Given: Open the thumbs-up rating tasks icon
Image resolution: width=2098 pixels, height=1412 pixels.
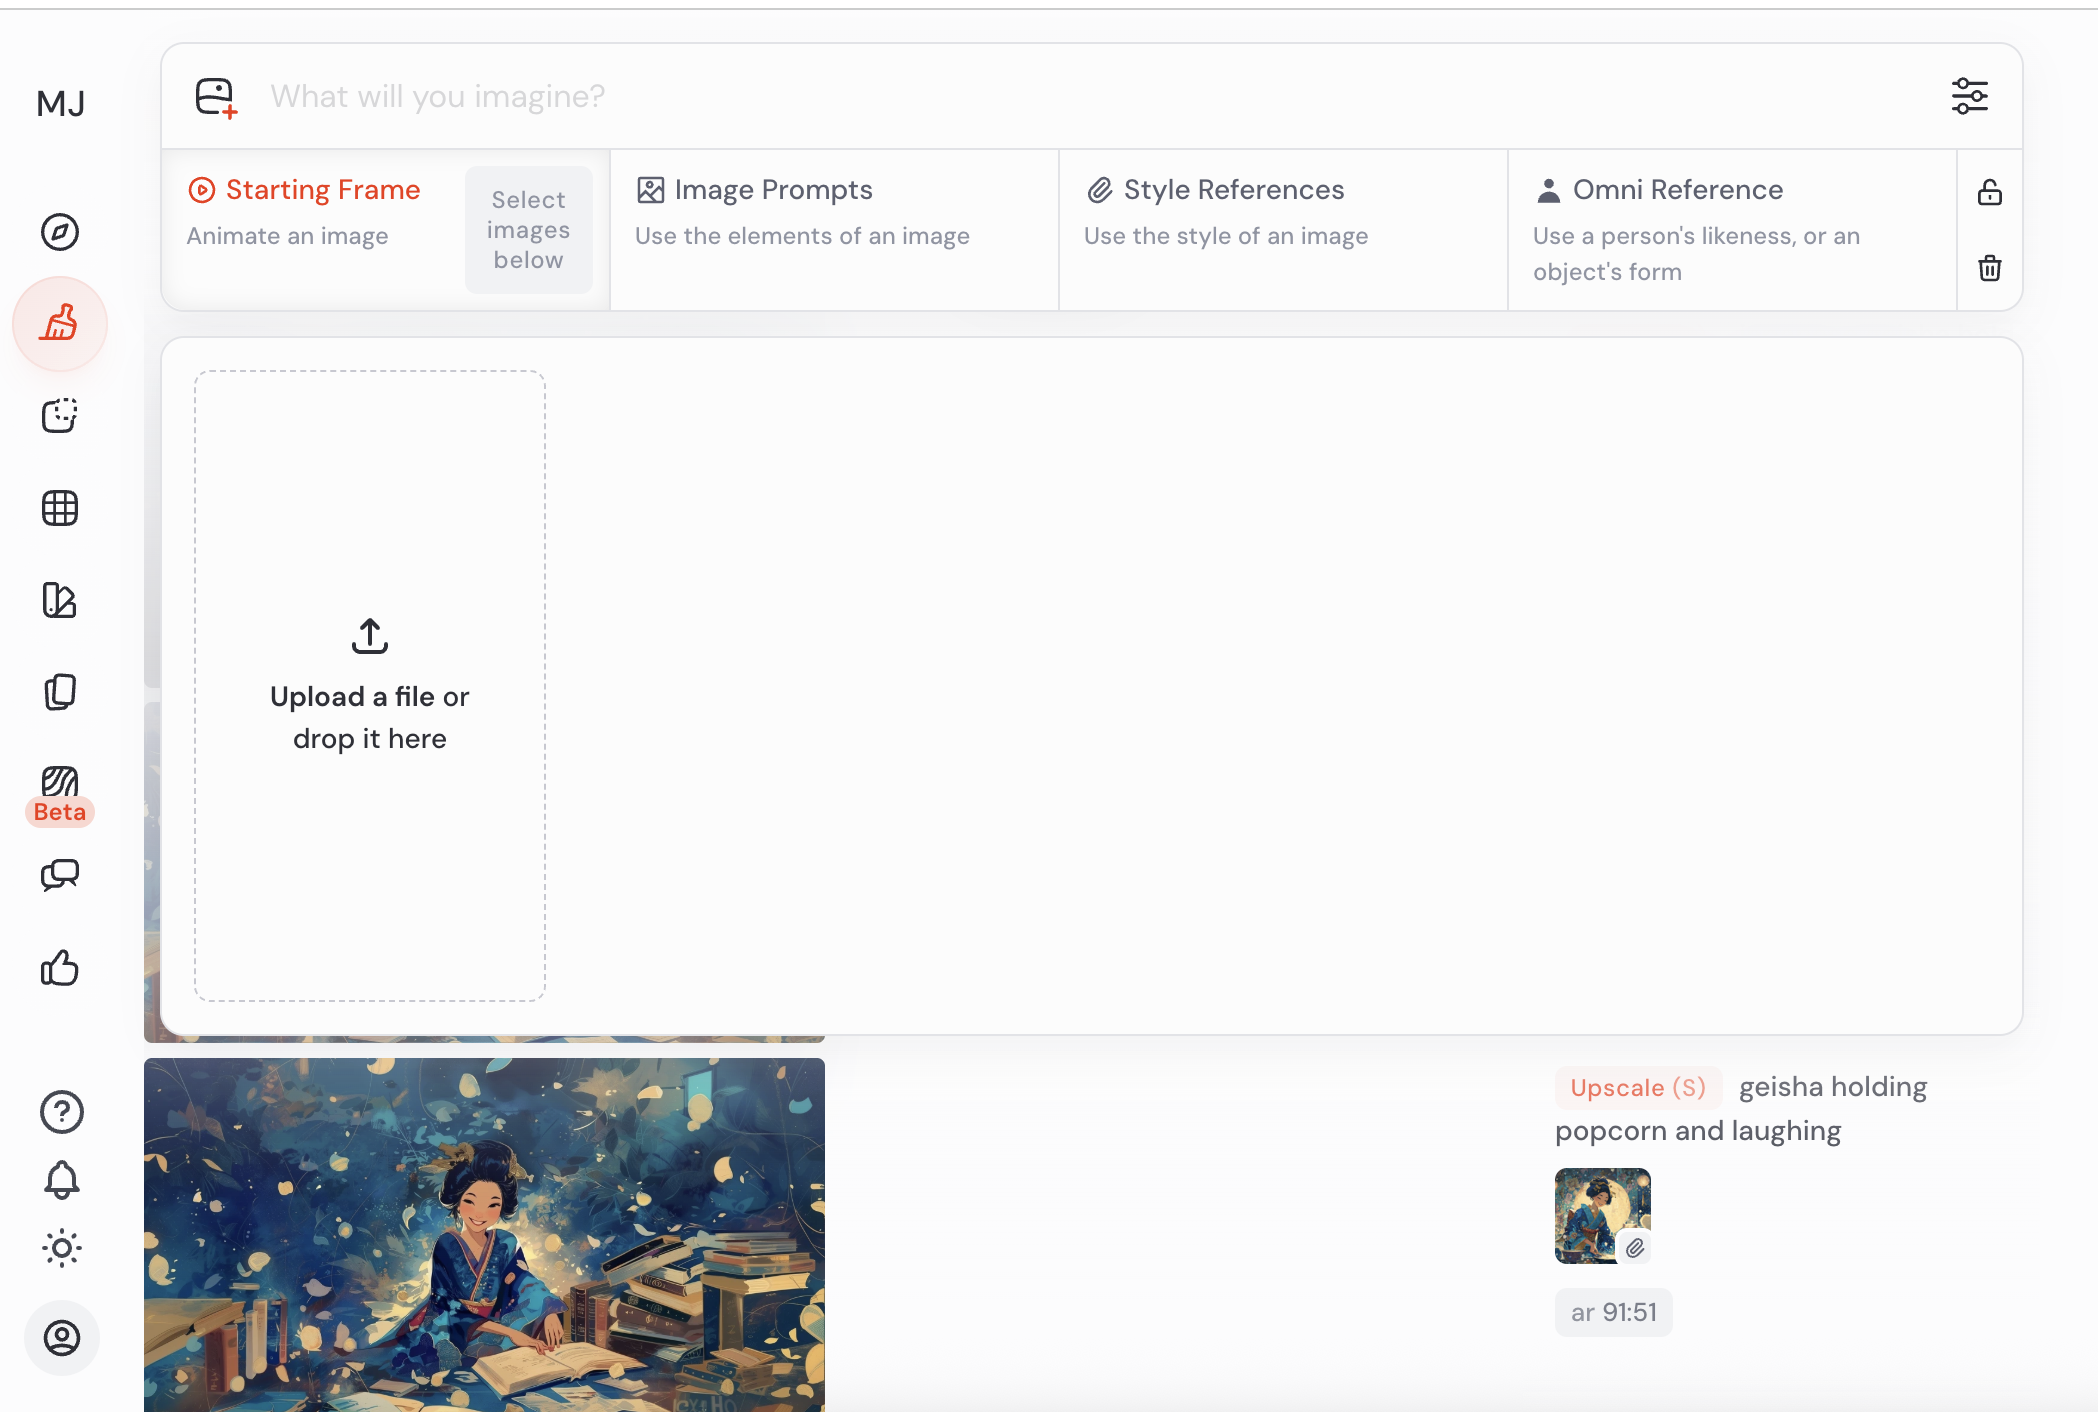Looking at the screenshot, I should tap(60, 967).
